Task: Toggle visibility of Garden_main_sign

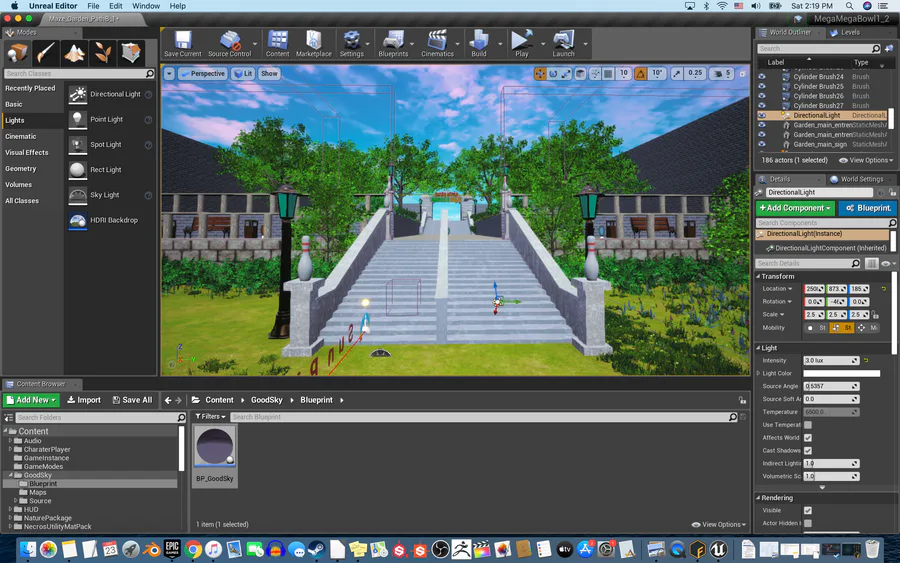Action: (x=762, y=145)
